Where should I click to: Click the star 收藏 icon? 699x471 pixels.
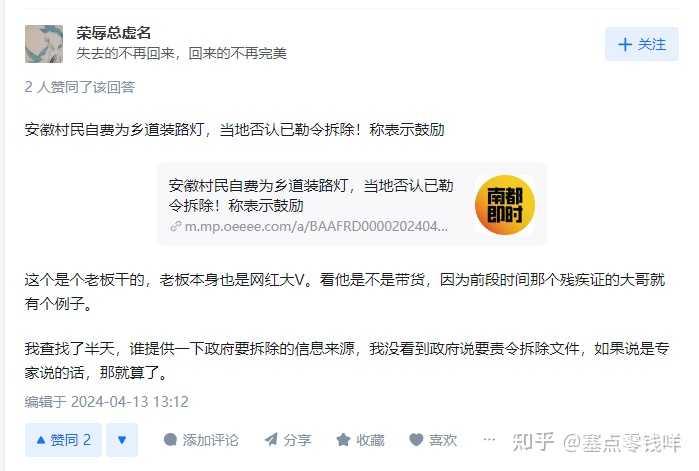point(343,440)
